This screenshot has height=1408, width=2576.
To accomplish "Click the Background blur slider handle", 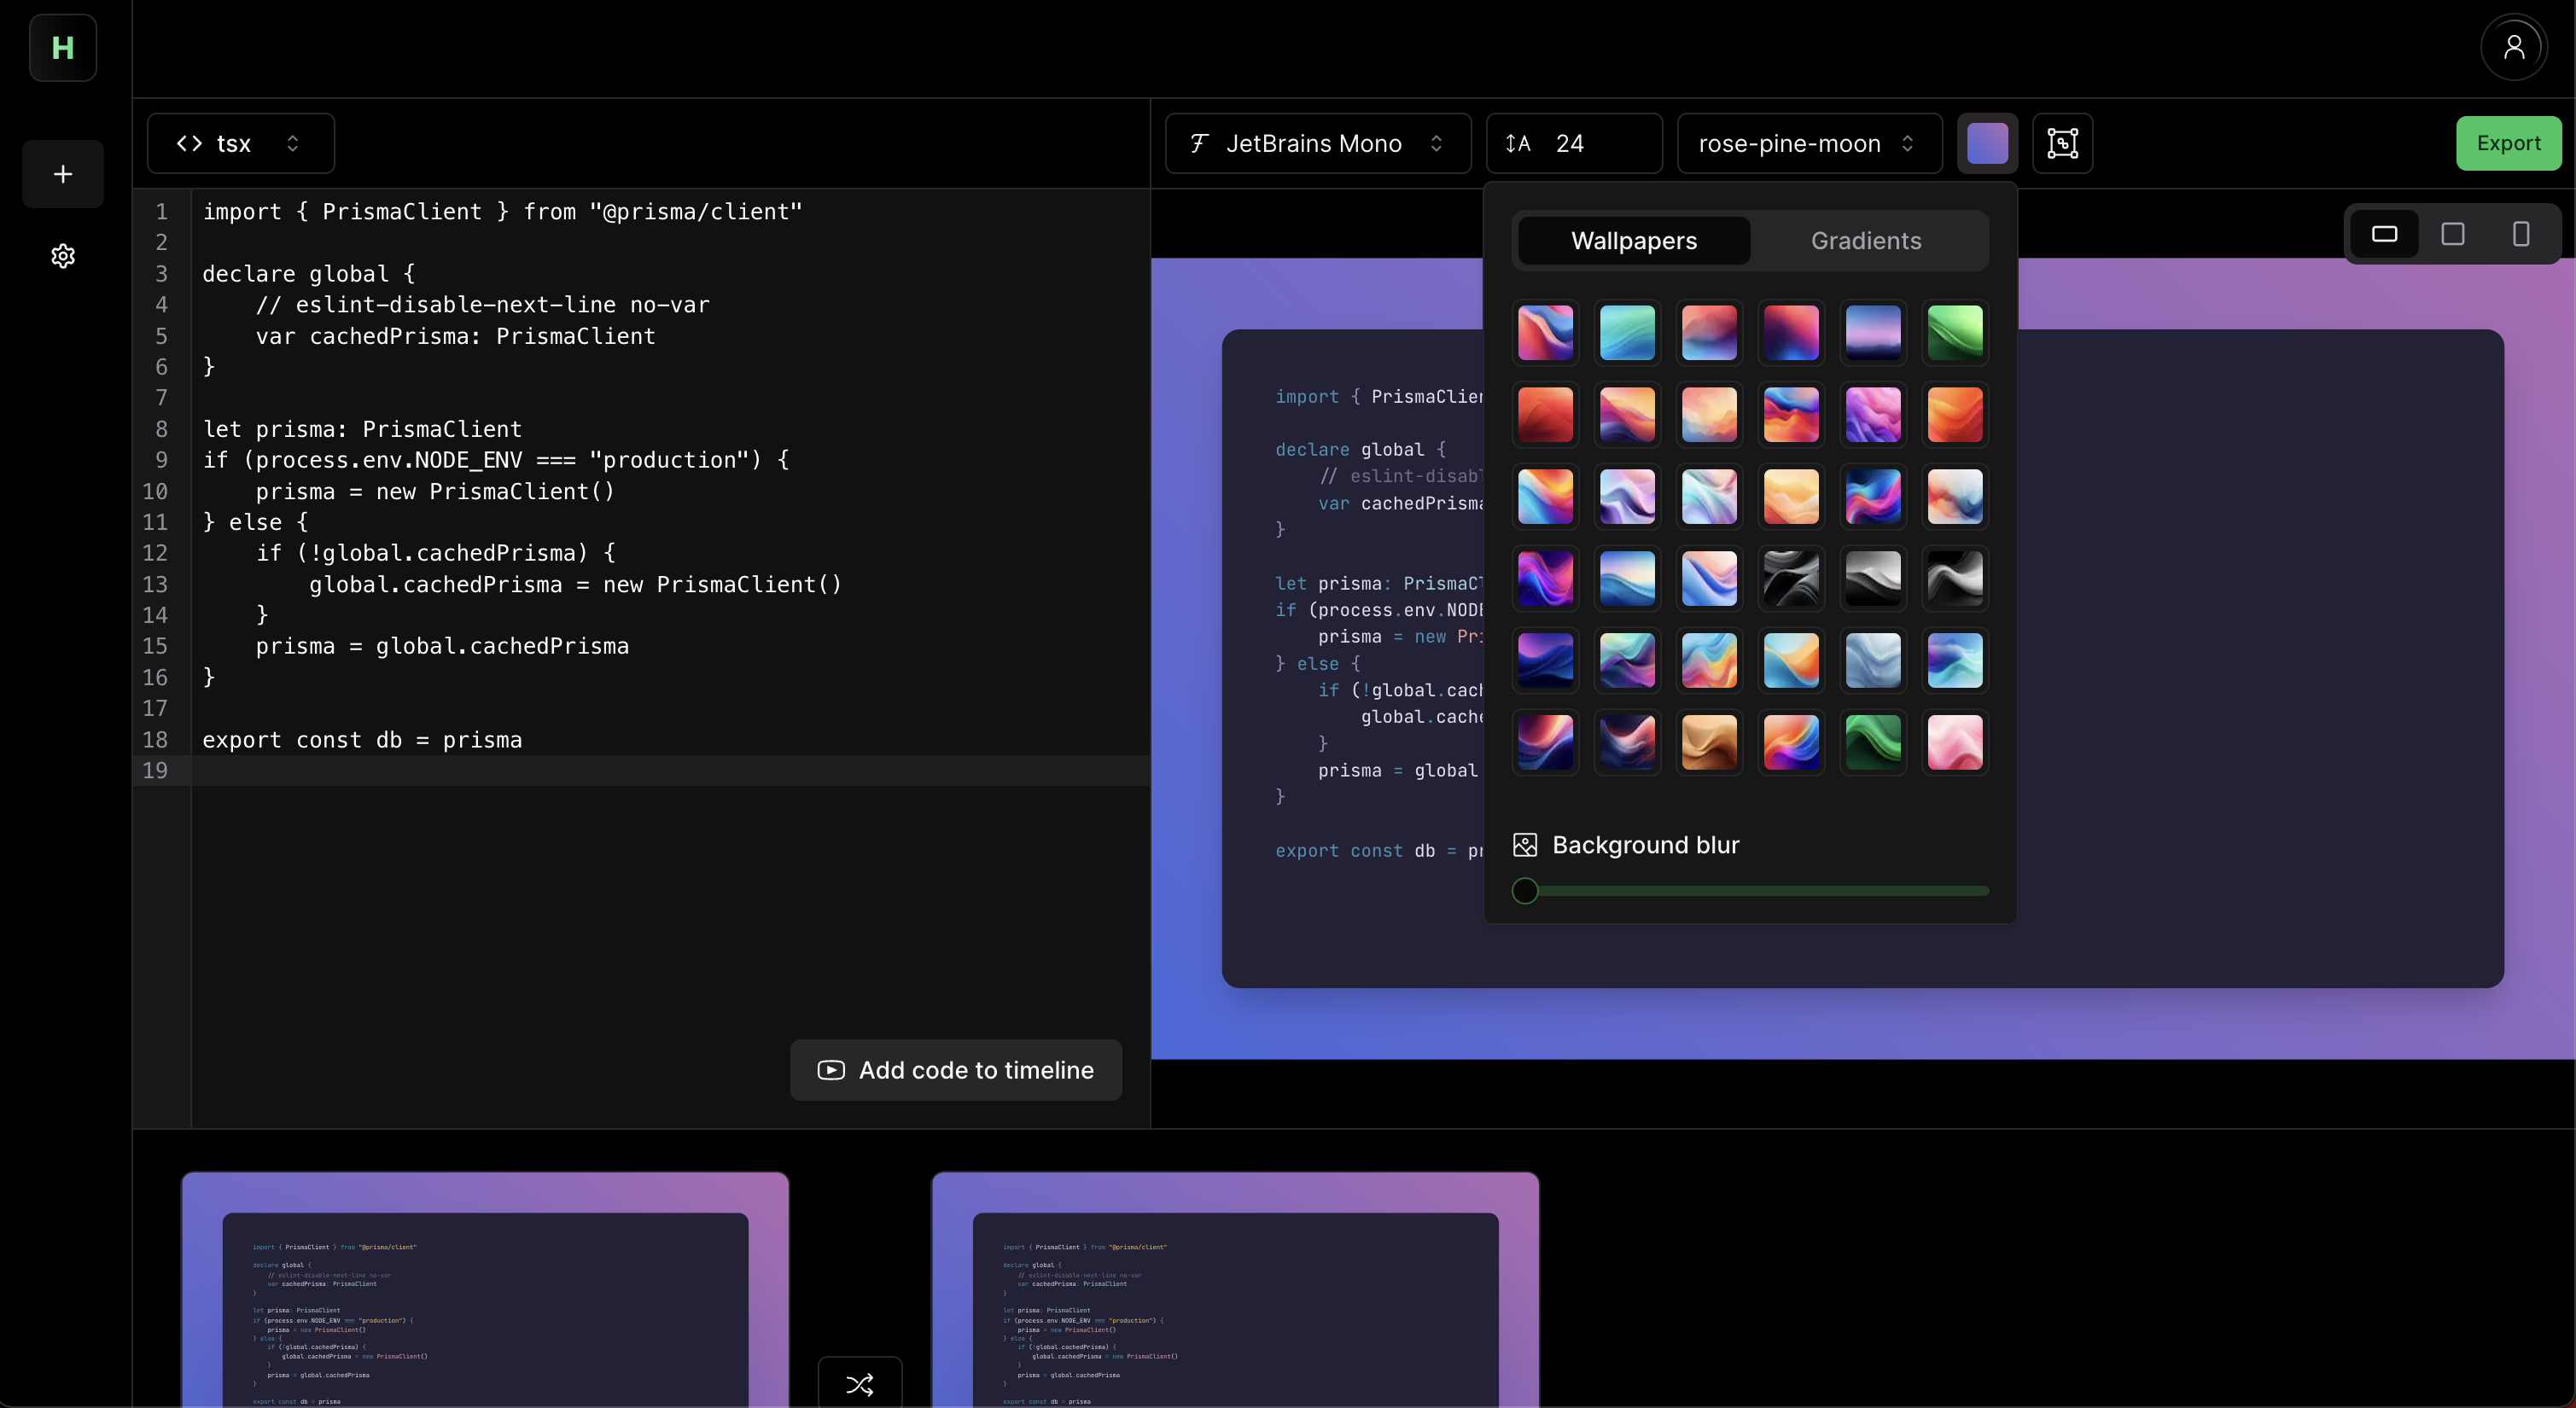I will pos(1525,890).
